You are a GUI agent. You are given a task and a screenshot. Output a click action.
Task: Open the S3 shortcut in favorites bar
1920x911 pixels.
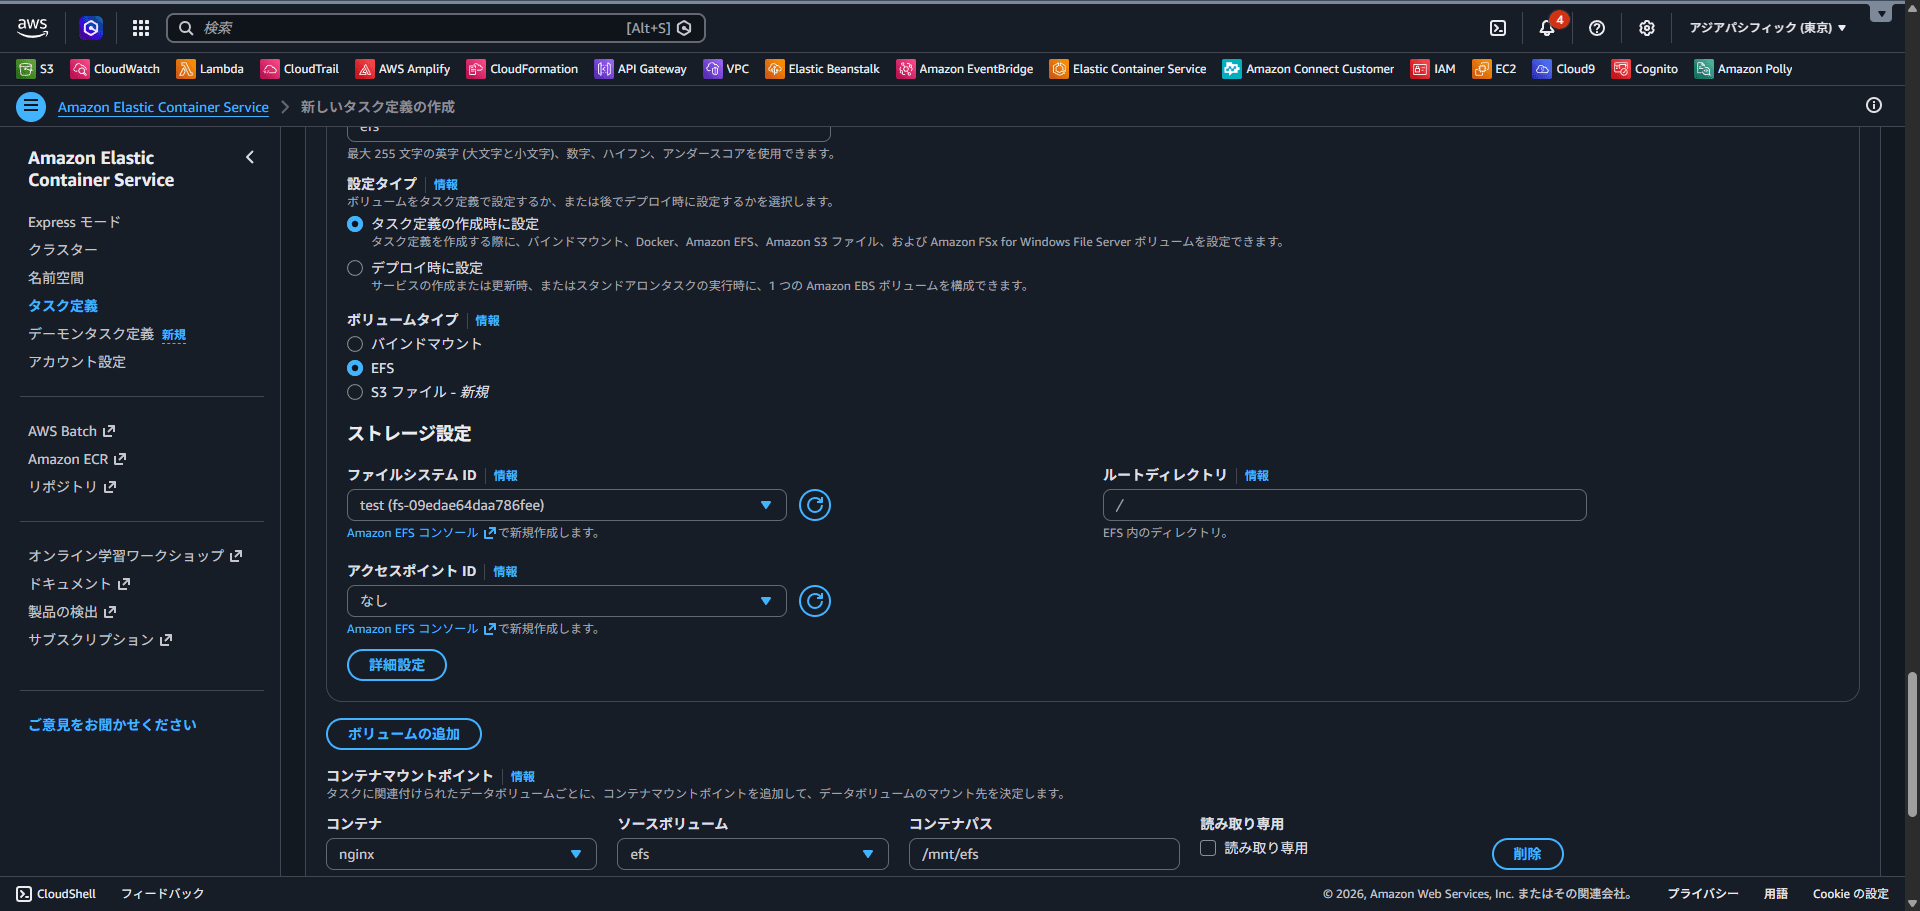[x=36, y=69]
